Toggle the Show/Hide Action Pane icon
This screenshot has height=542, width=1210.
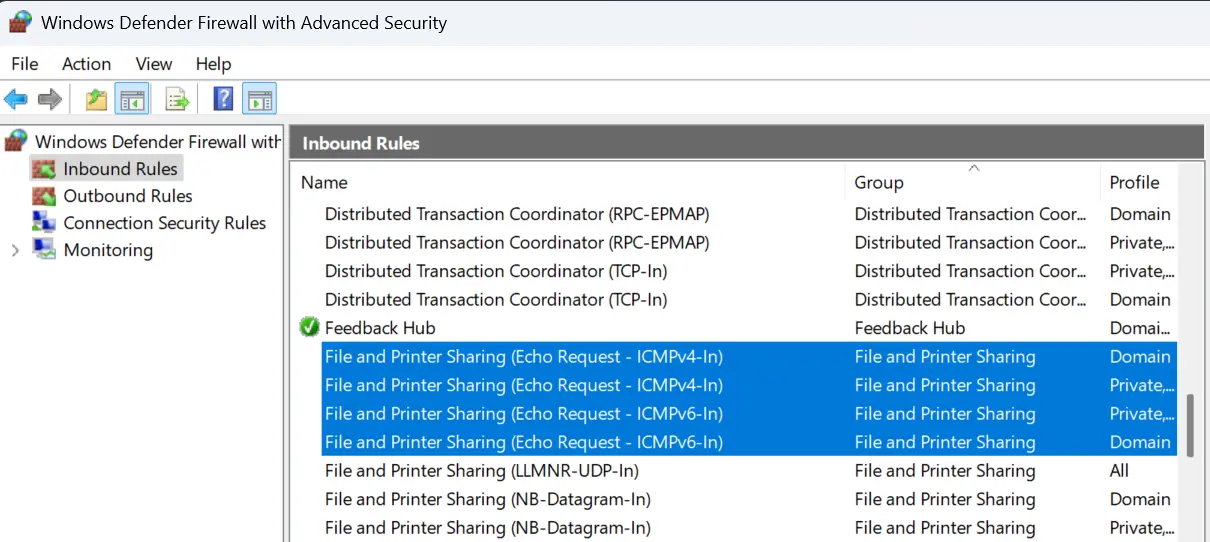click(x=260, y=99)
